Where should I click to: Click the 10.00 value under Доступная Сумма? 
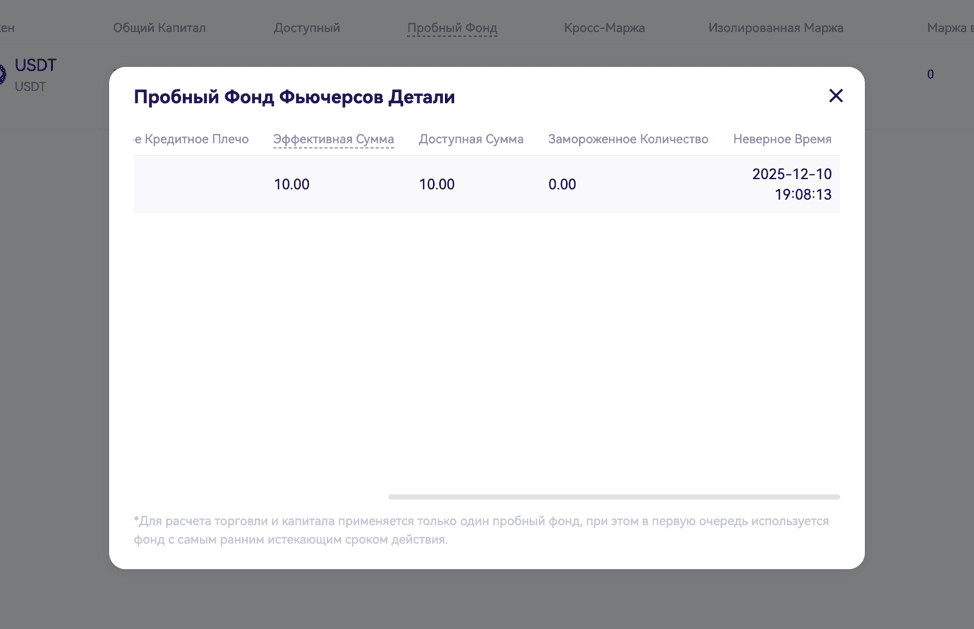(437, 184)
